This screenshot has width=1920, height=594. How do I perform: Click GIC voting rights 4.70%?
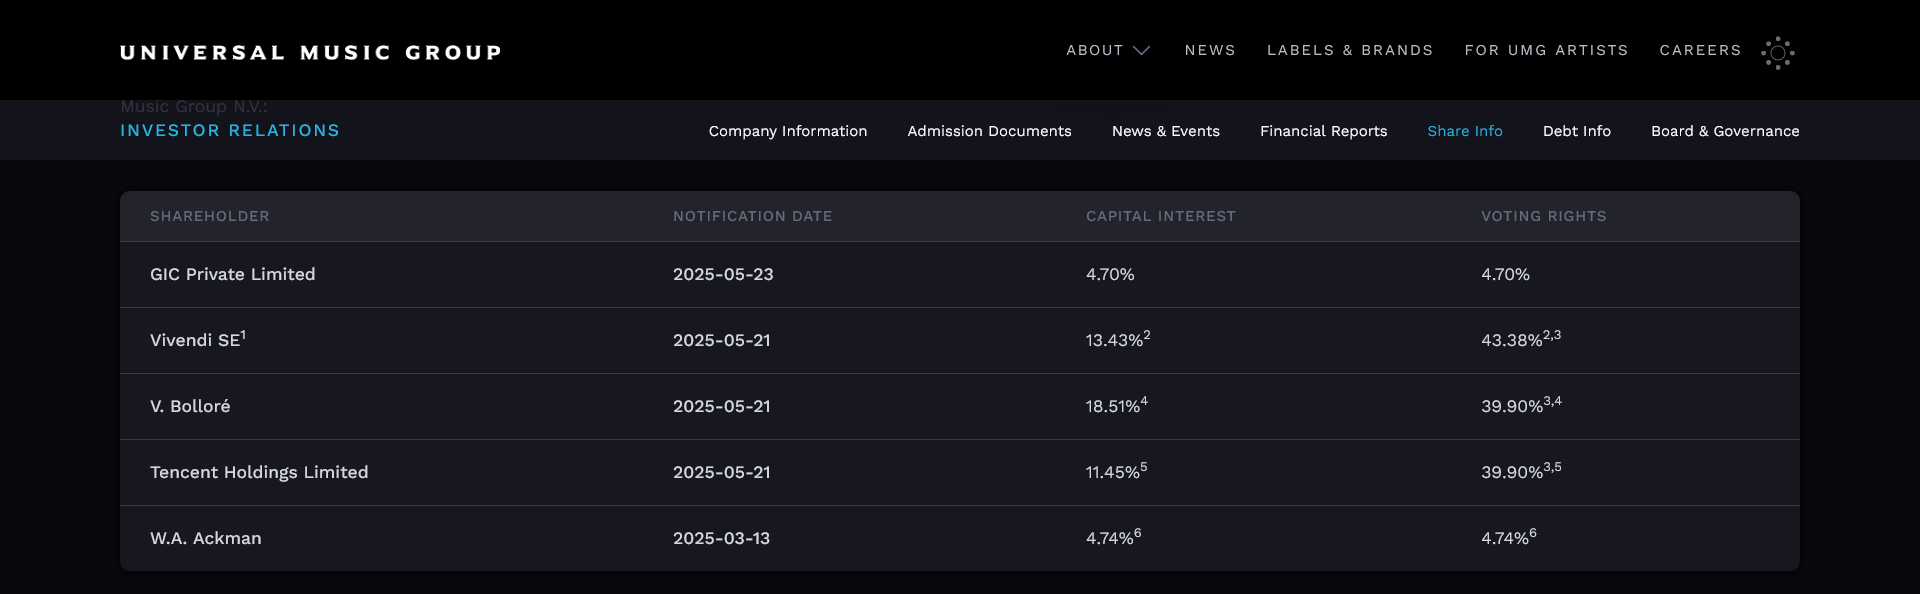click(1505, 274)
